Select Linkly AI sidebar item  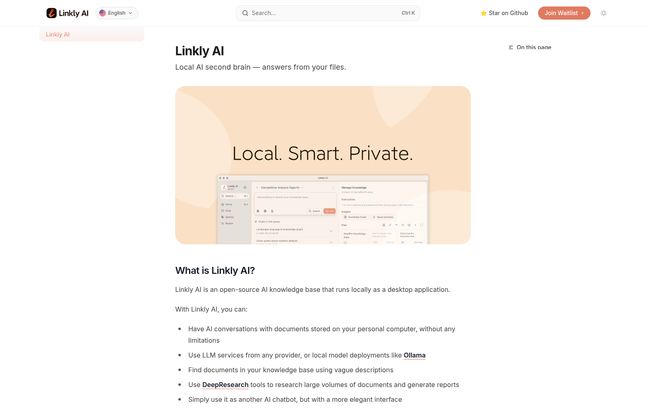[92, 34]
